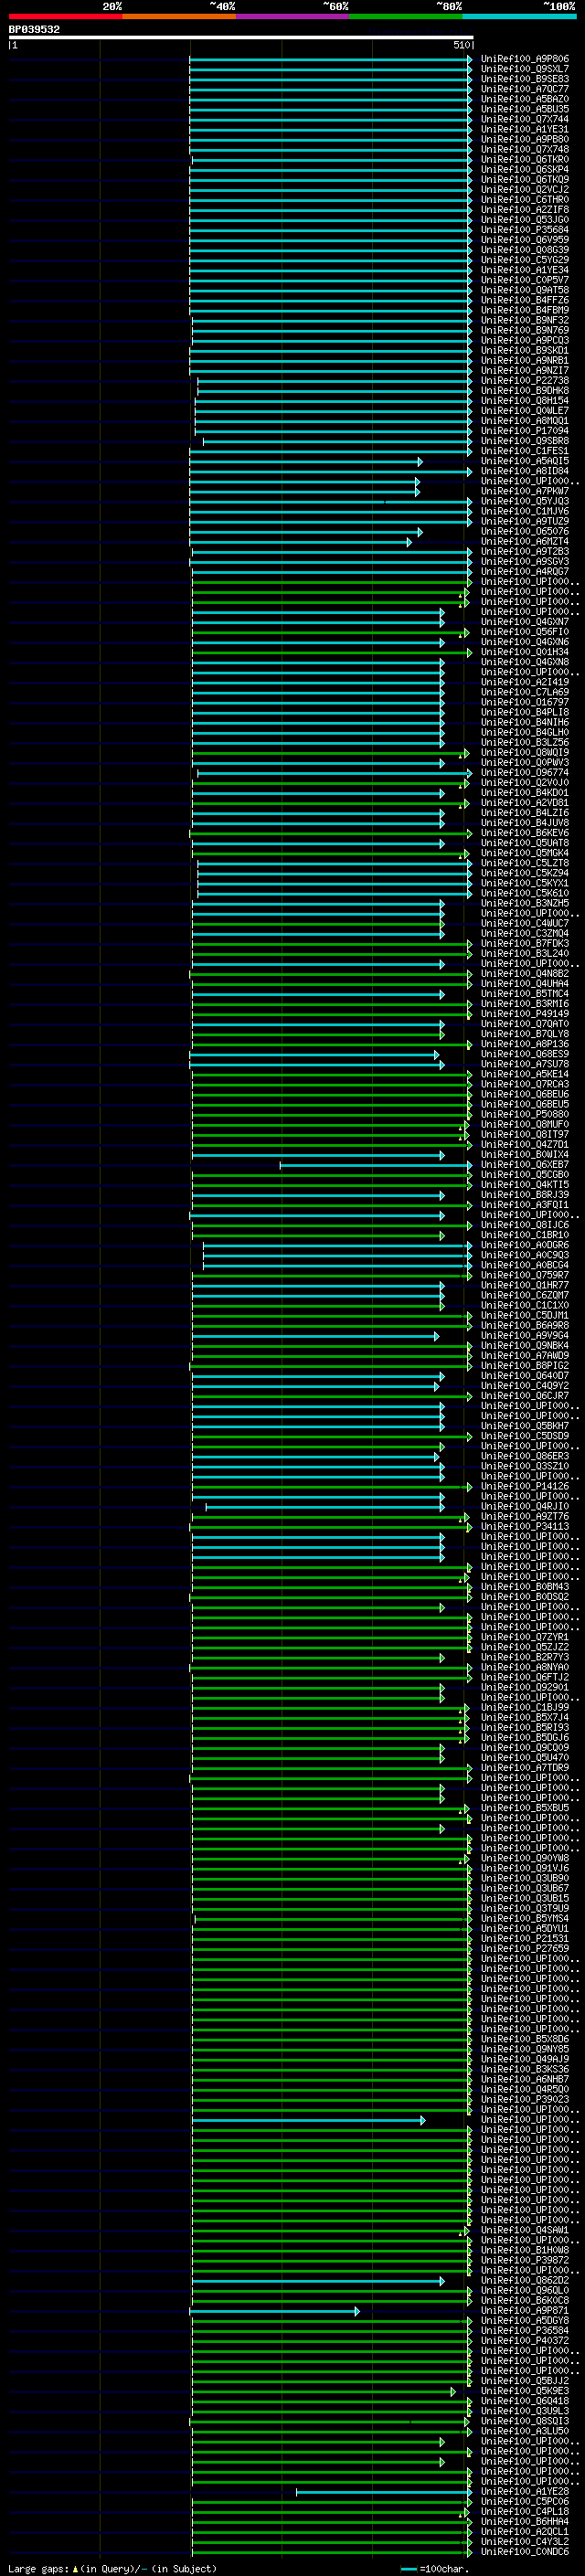Select label UniRef100_Q68ES9

[x=525, y=1054]
